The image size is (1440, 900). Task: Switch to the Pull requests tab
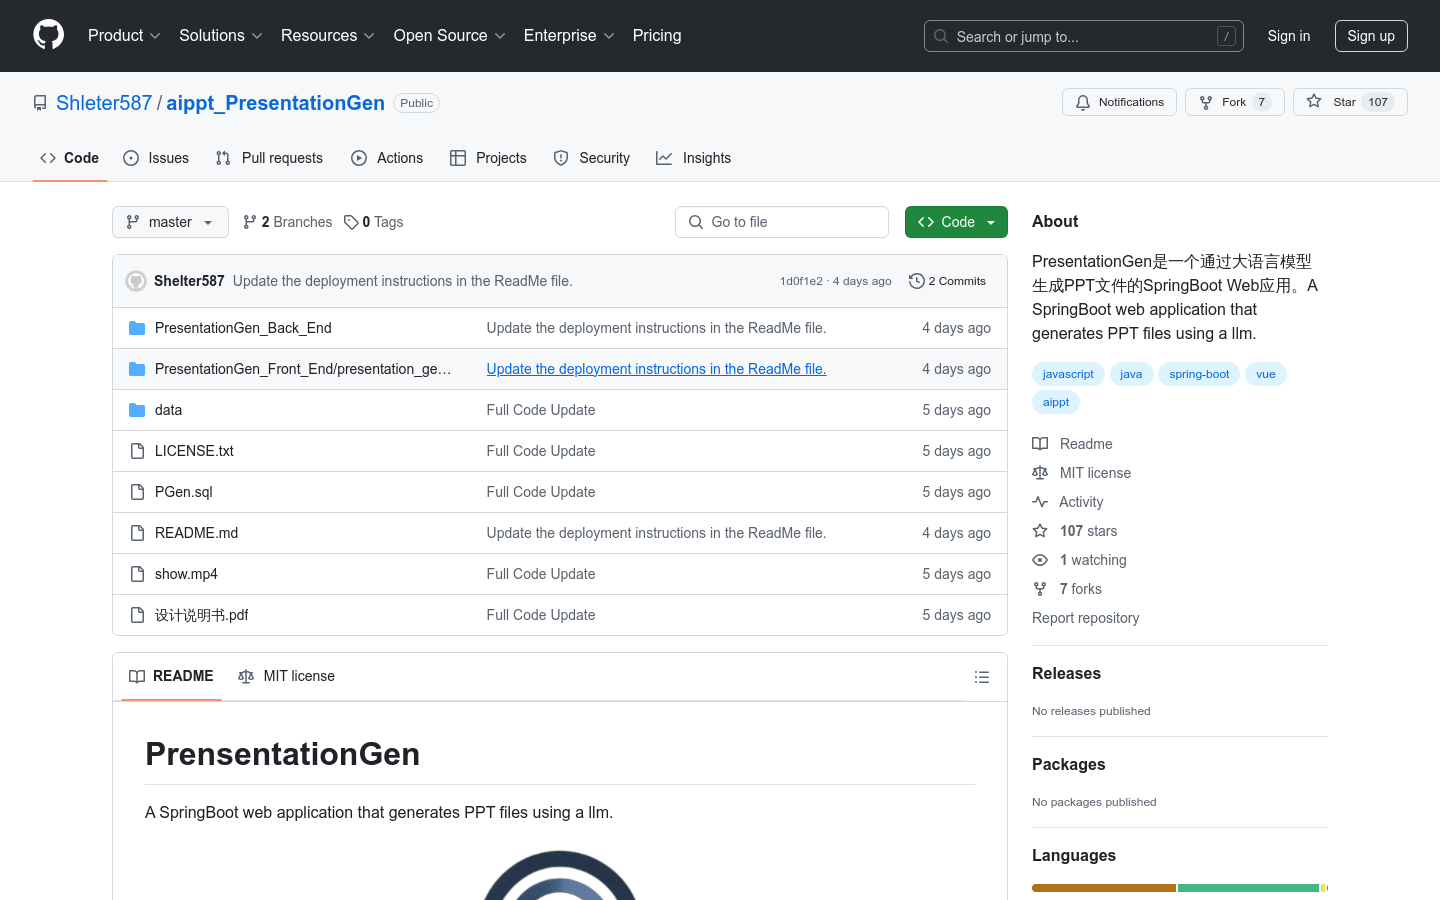point(269,158)
